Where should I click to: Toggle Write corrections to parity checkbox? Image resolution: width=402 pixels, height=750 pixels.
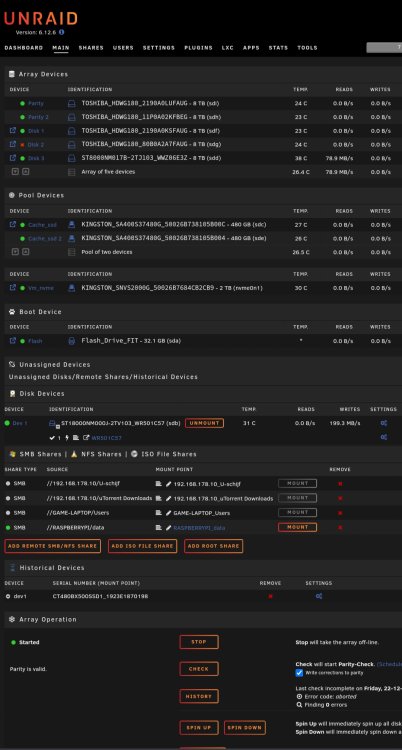pos(299,673)
